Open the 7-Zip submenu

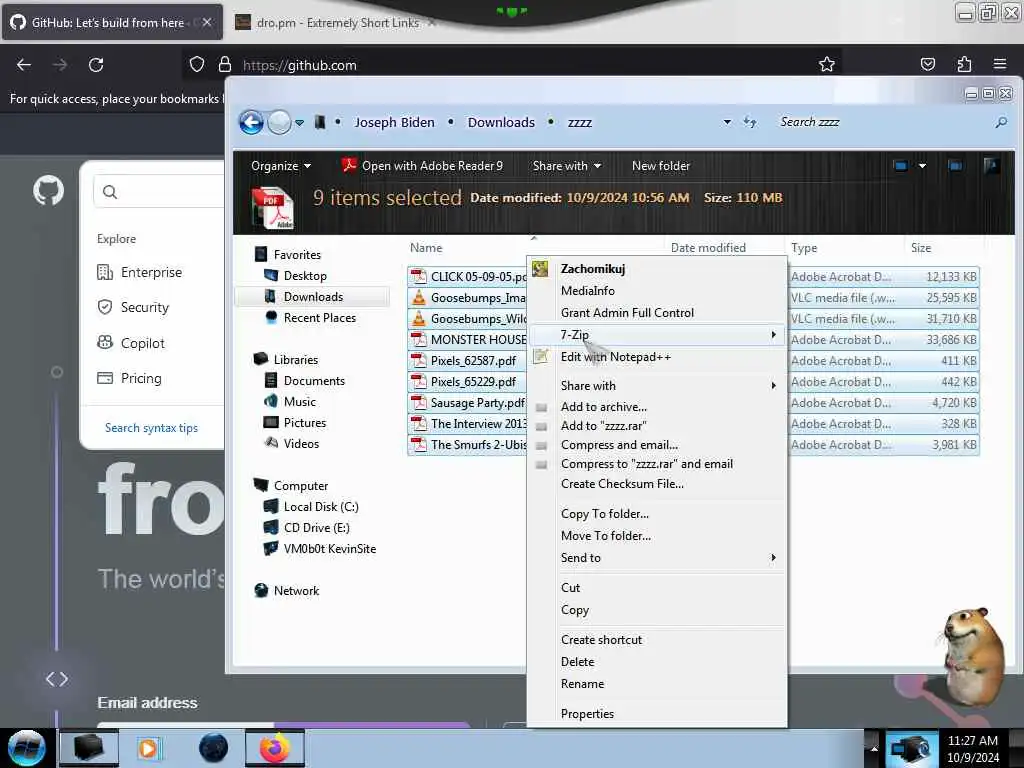click(656, 334)
